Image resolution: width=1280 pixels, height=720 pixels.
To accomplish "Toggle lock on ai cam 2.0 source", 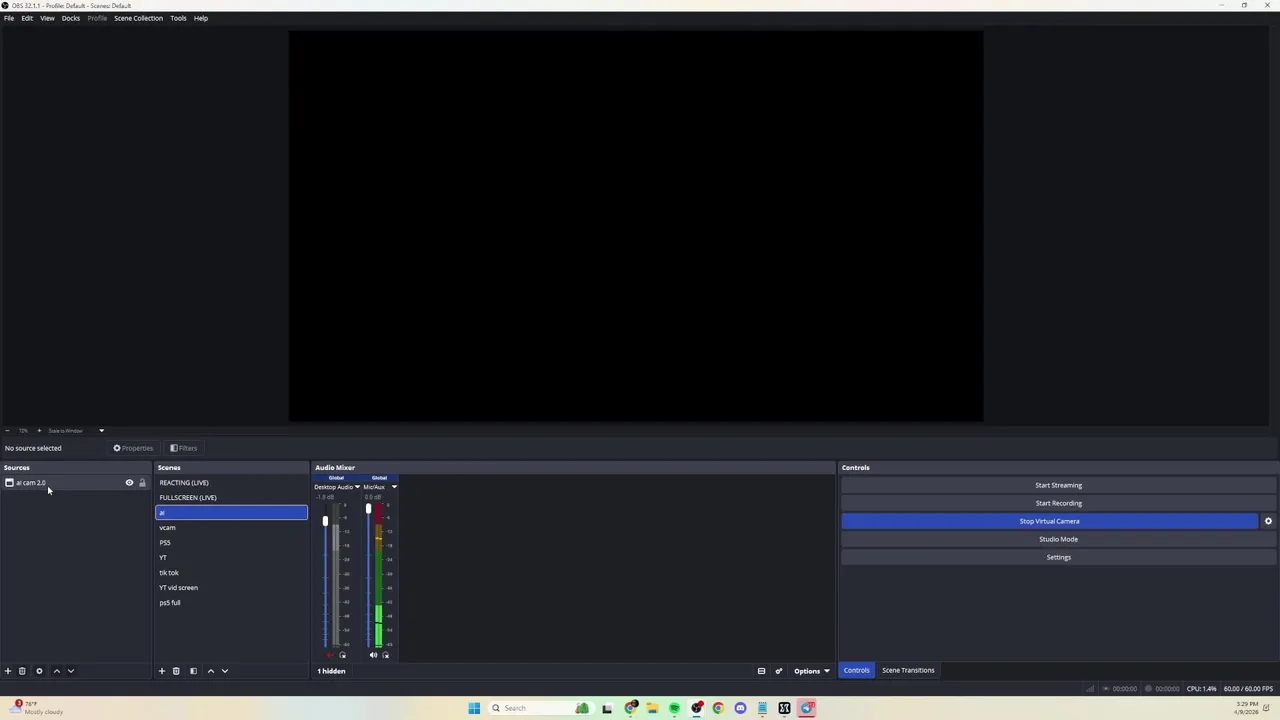I will [142, 483].
